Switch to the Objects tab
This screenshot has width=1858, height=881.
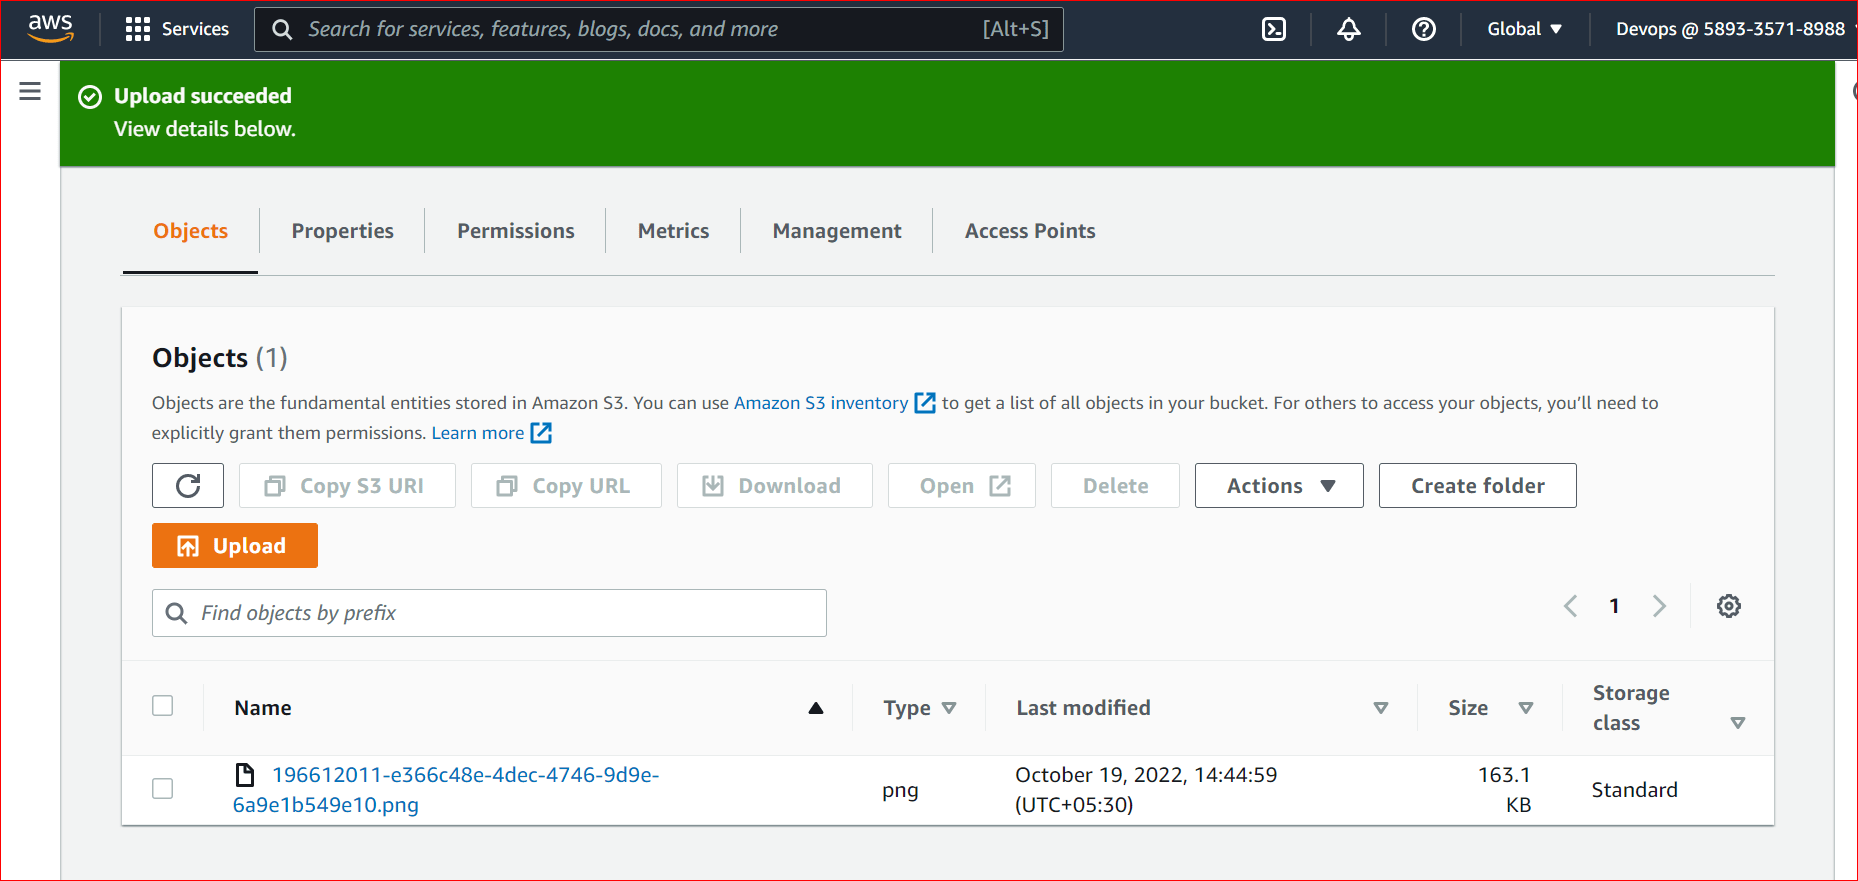(191, 231)
